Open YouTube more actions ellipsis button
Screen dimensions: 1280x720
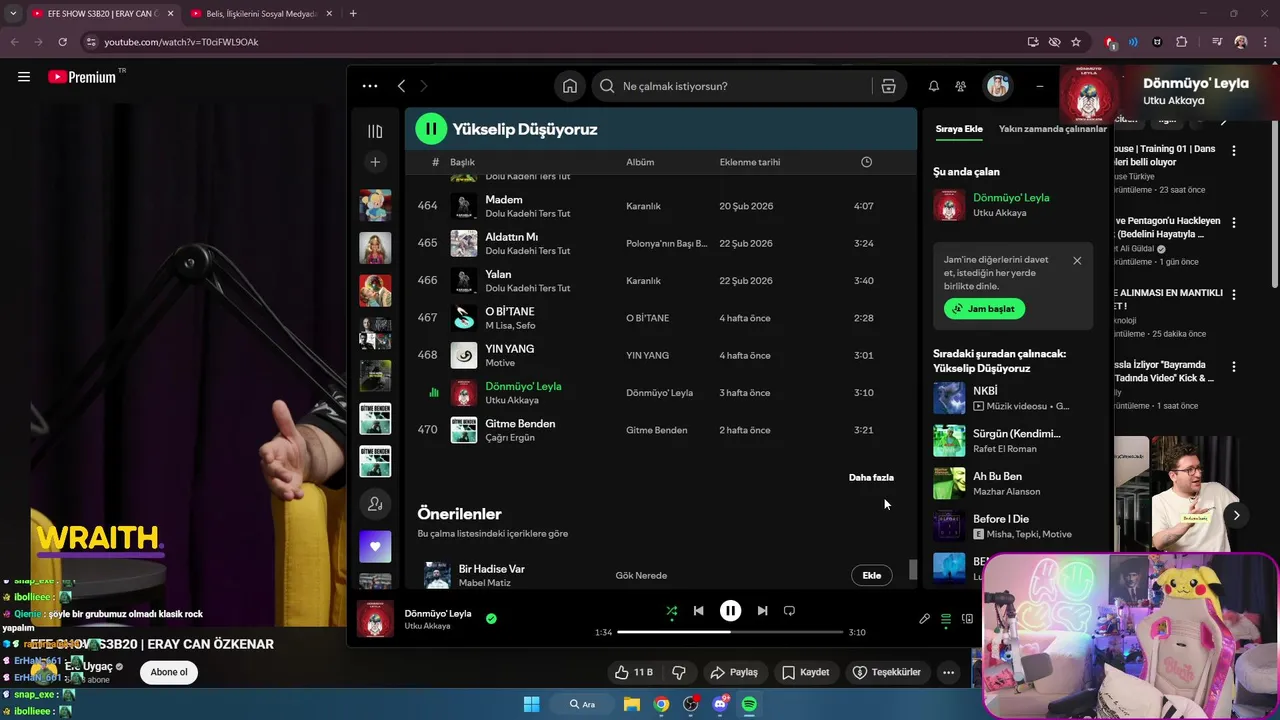coord(948,672)
